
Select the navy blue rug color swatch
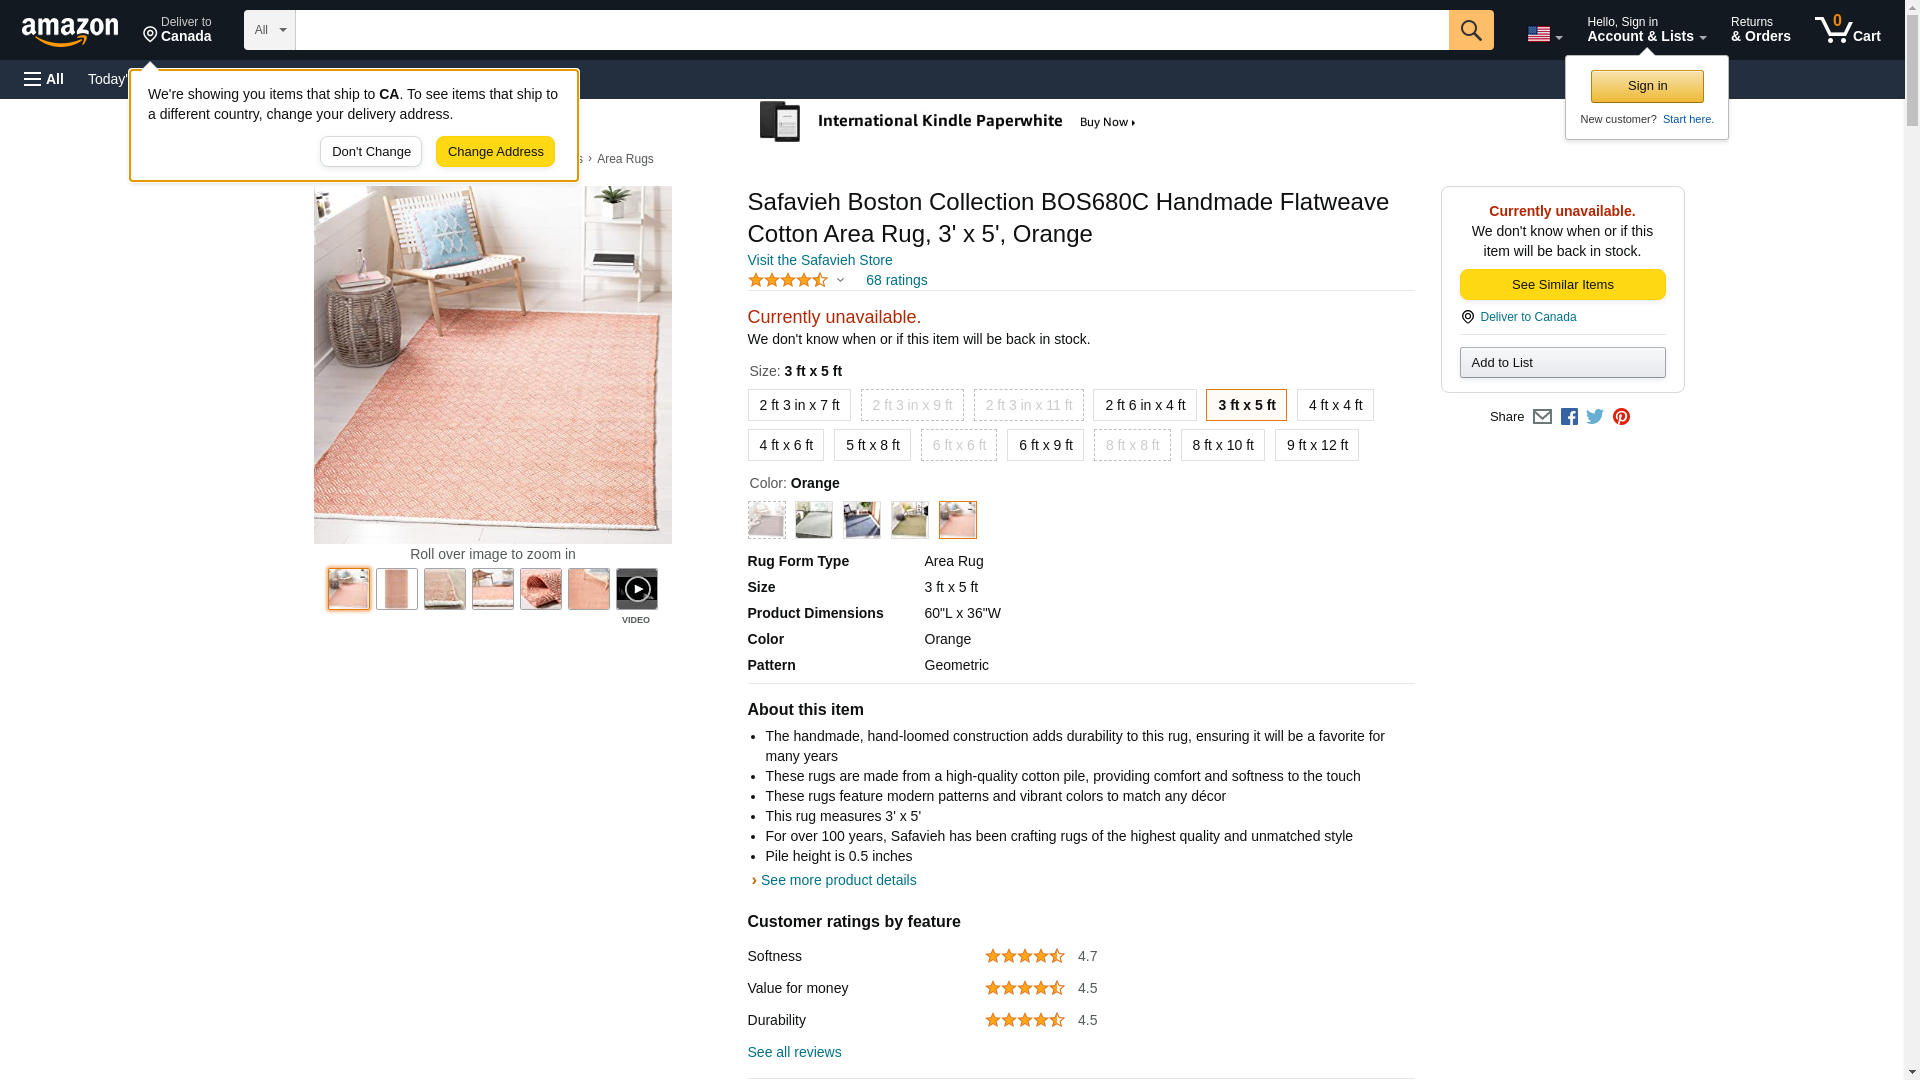pos(861,520)
